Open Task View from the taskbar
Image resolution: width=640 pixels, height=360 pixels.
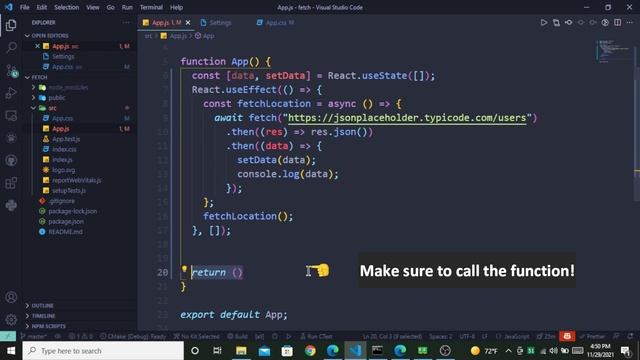click(217, 351)
